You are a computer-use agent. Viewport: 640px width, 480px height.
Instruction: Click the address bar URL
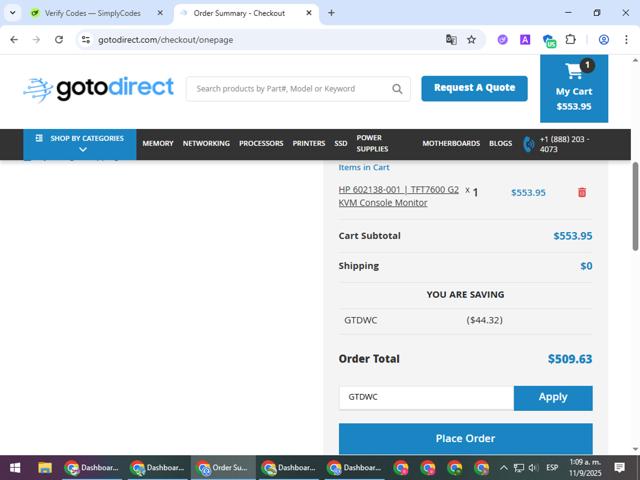166,40
